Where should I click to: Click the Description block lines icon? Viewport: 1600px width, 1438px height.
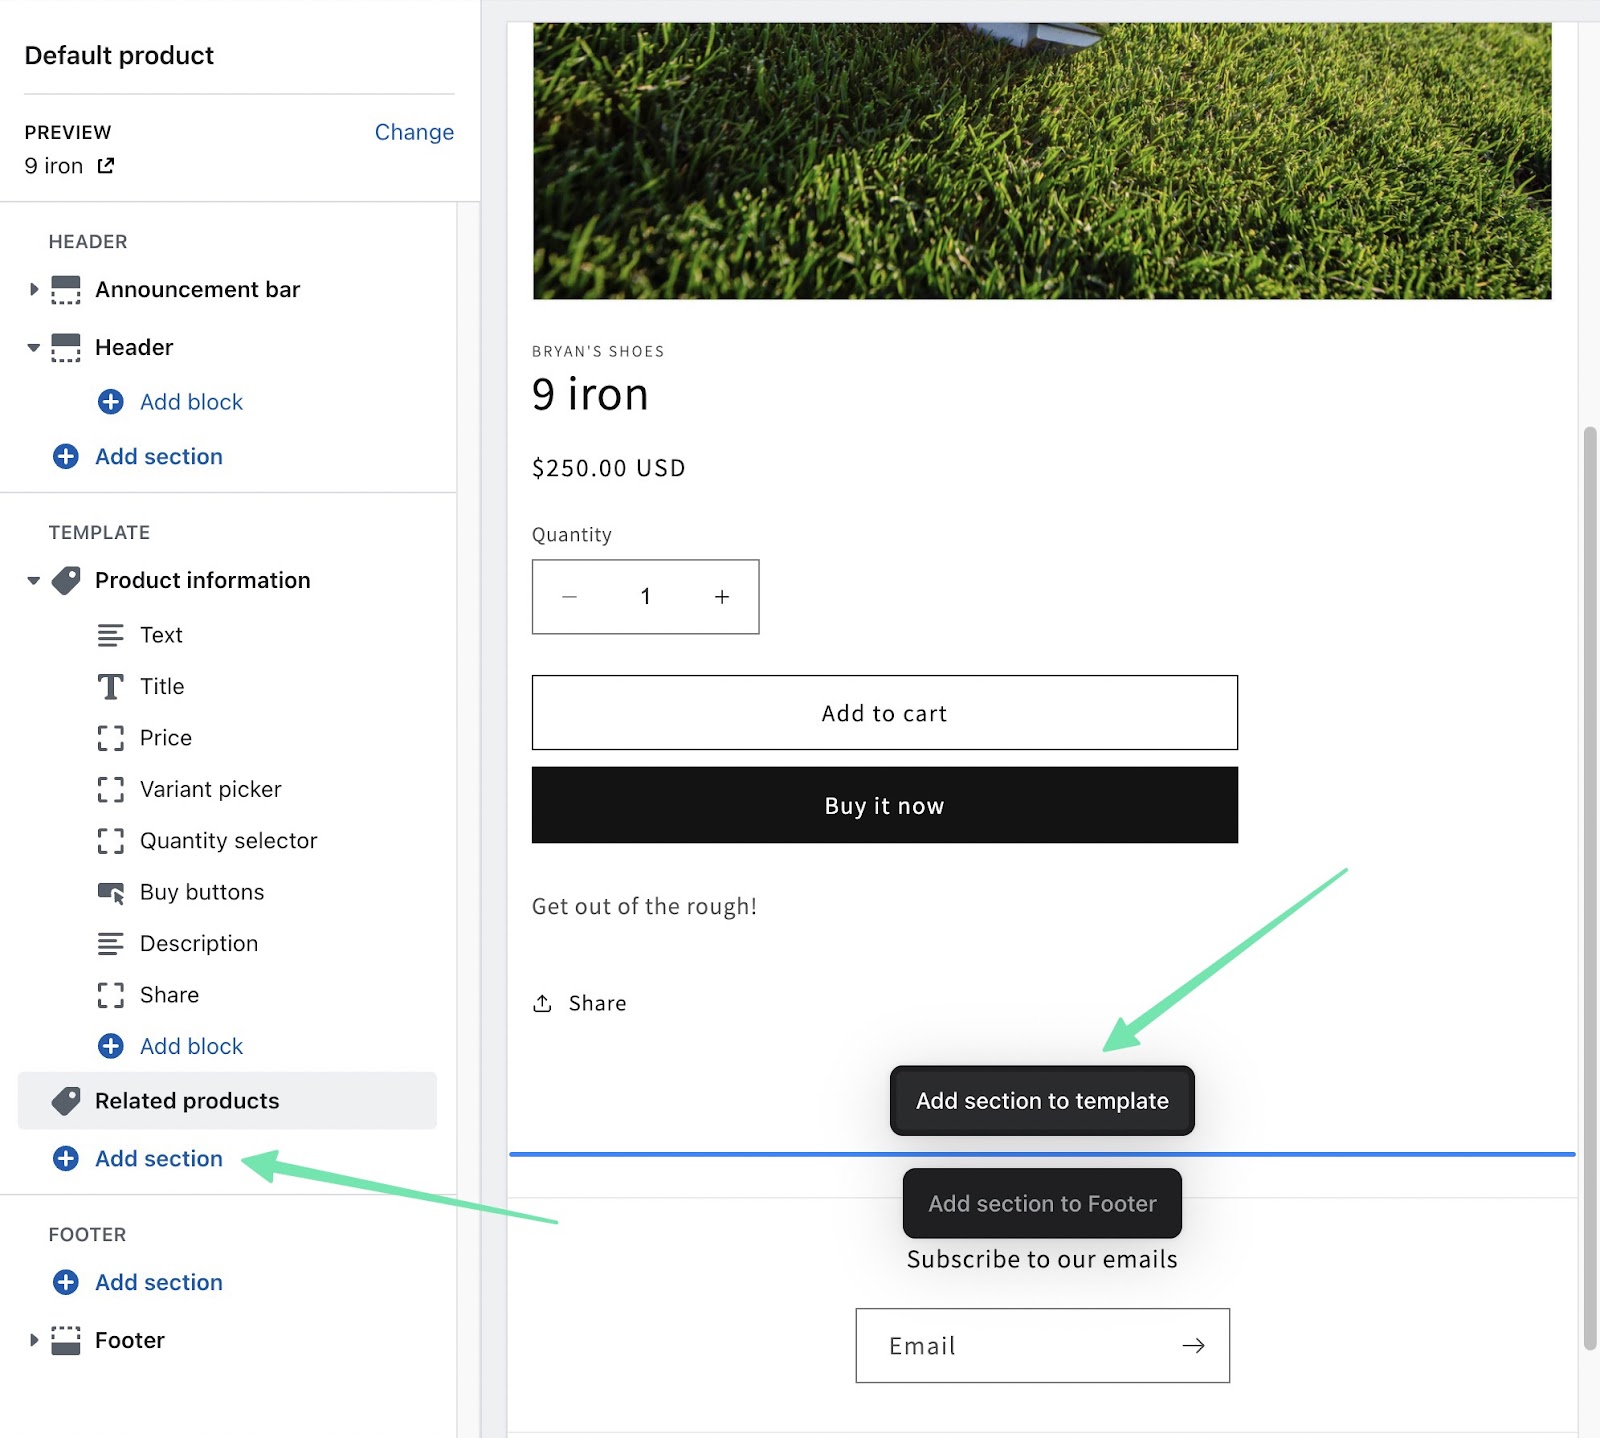(x=111, y=944)
